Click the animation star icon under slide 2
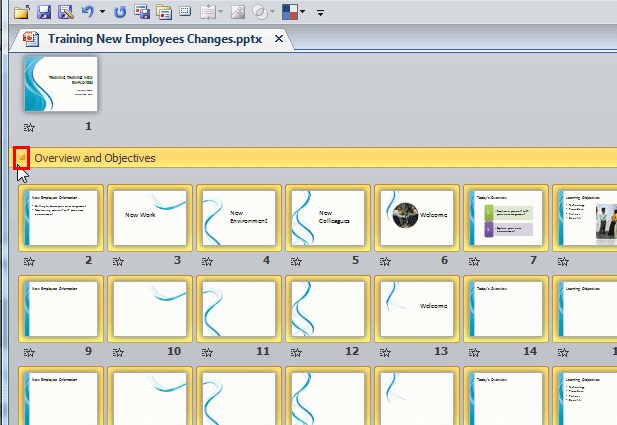Screen dimensions: 617x425 coord(27,260)
